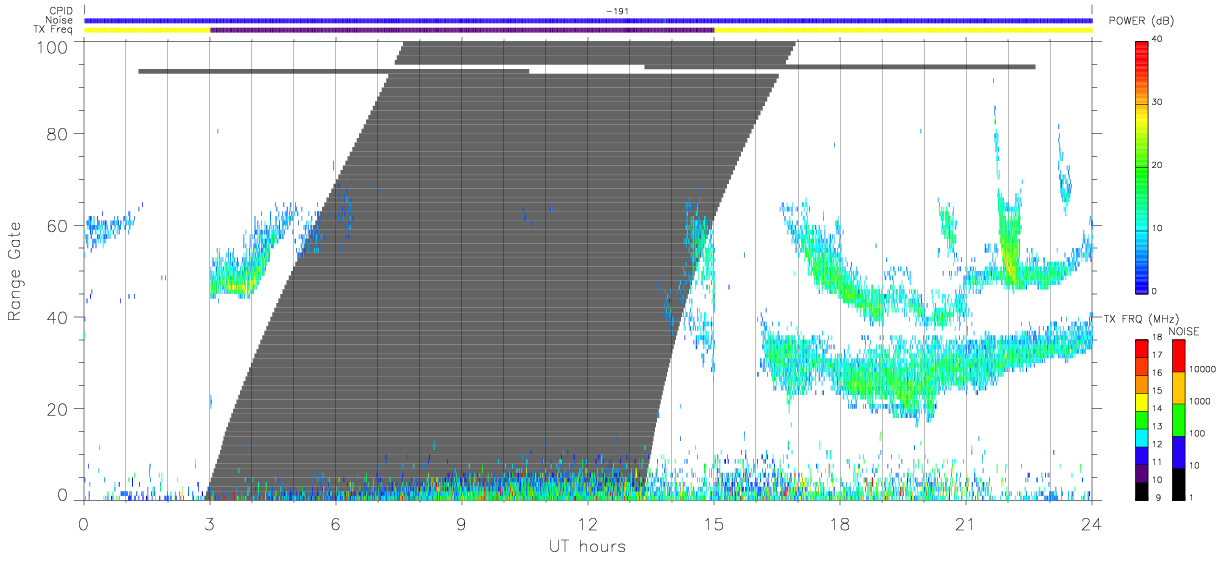Click the x-axis tick label "3"
Screen dimensions: 1228x567
209,524
